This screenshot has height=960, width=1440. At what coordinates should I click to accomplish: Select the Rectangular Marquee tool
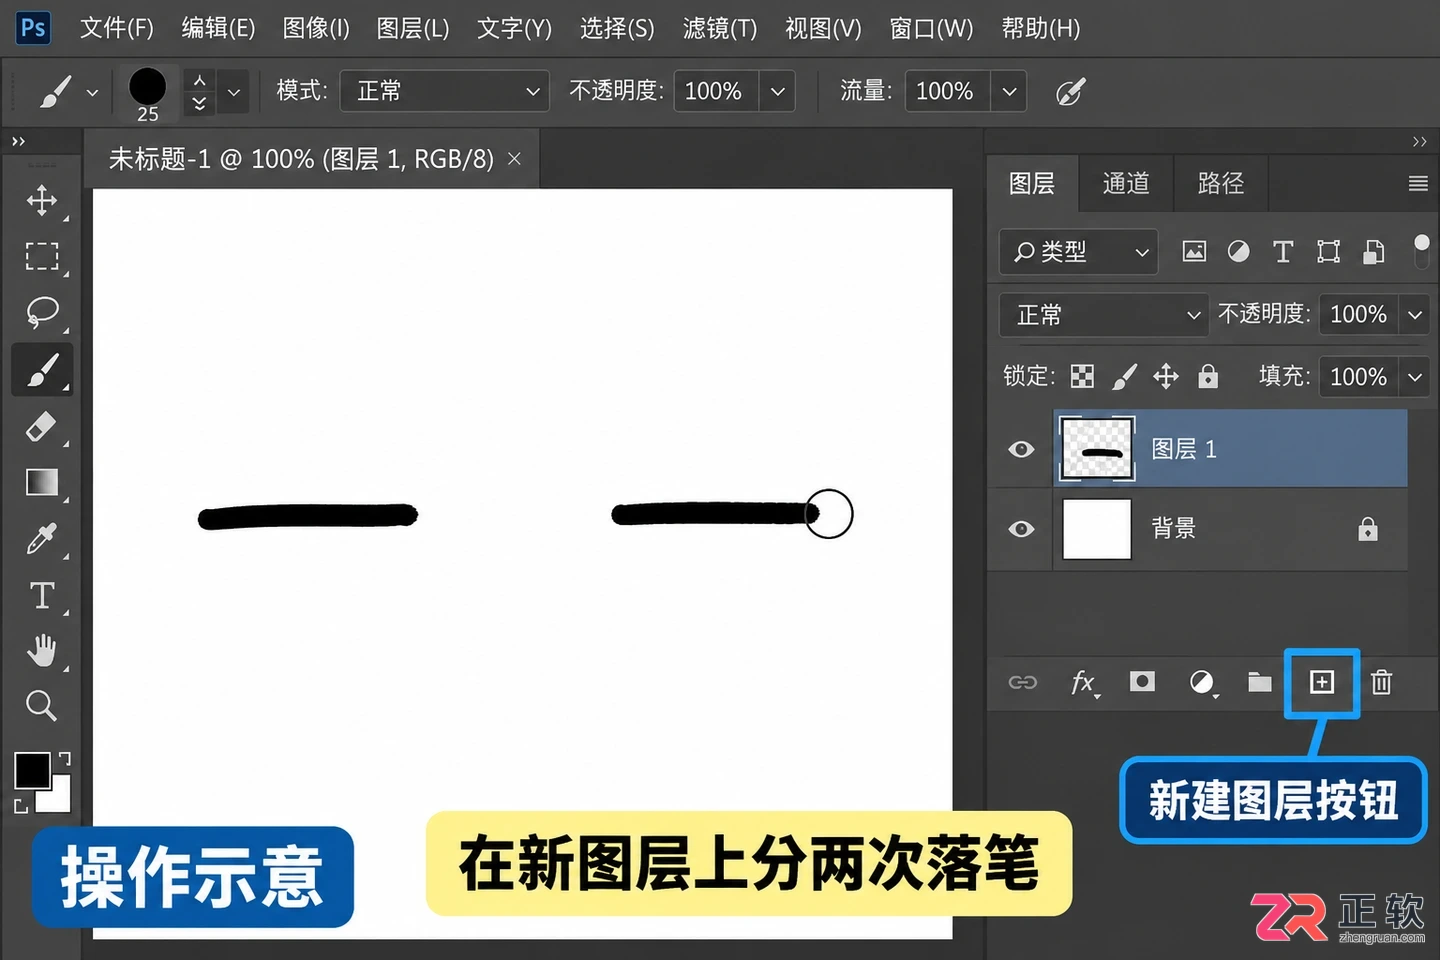pyautogui.click(x=41, y=256)
